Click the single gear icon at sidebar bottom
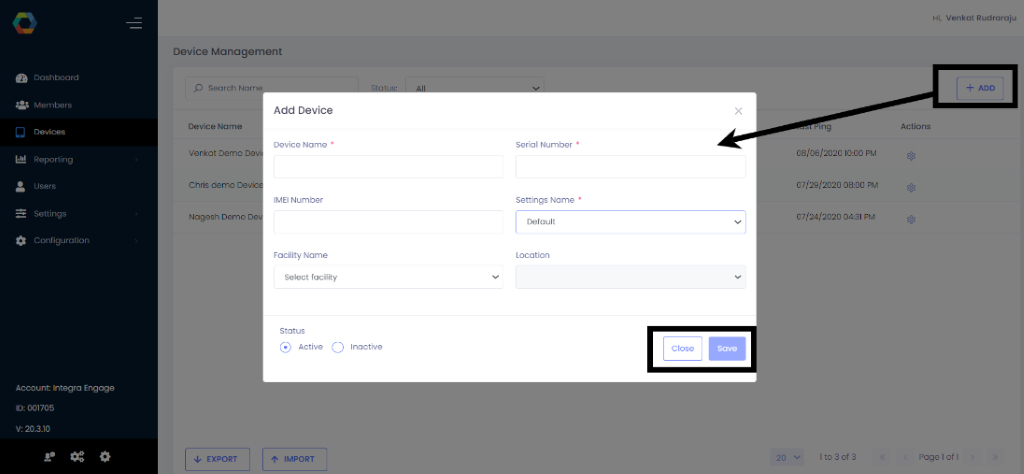This screenshot has width=1024, height=474. pyautogui.click(x=105, y=457)
